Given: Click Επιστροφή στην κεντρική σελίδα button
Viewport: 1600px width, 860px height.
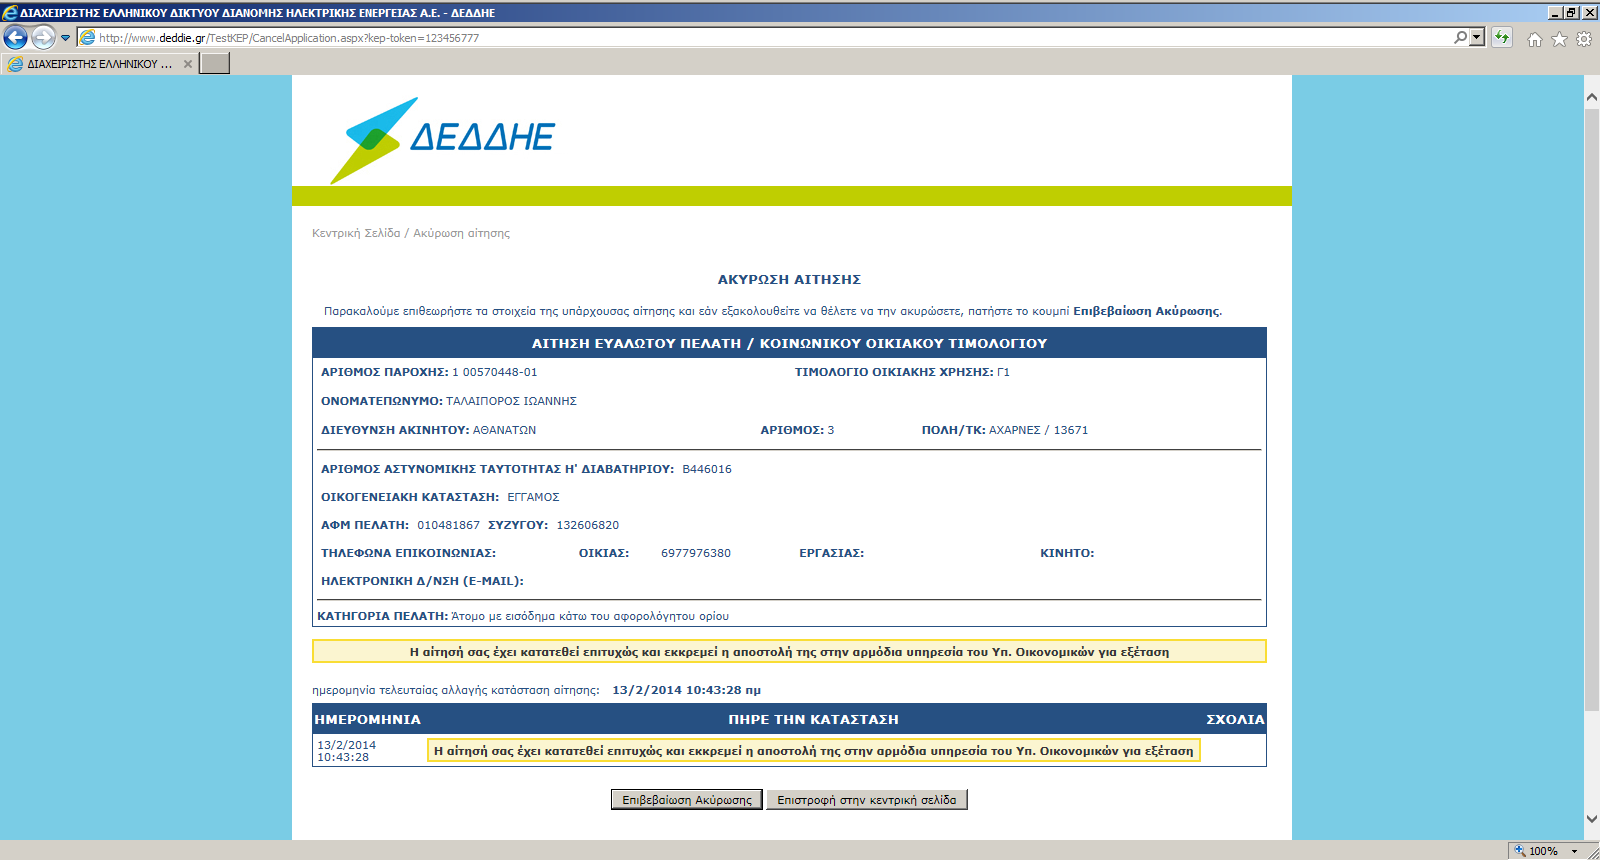Looking at the screenshot, I should 867,800.
